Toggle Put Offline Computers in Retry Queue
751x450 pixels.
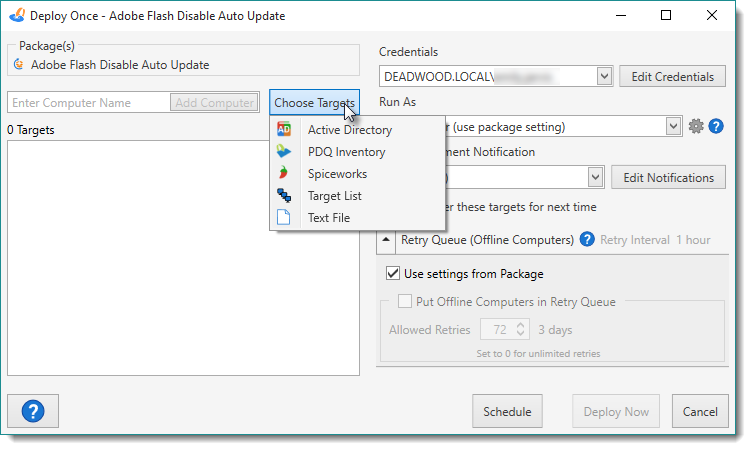[x=405, y=301]
